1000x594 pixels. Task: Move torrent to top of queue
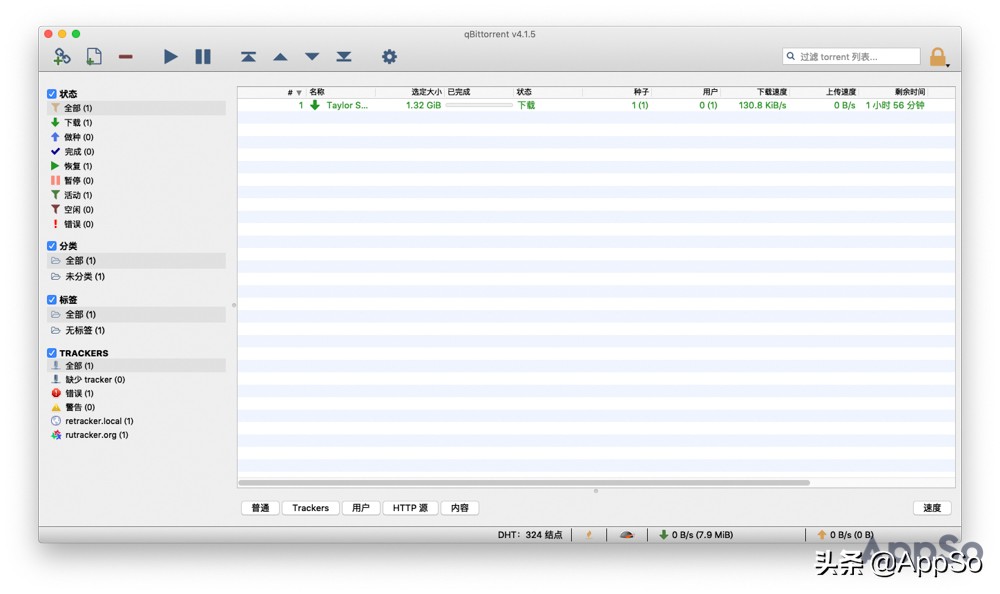[248, 57]
